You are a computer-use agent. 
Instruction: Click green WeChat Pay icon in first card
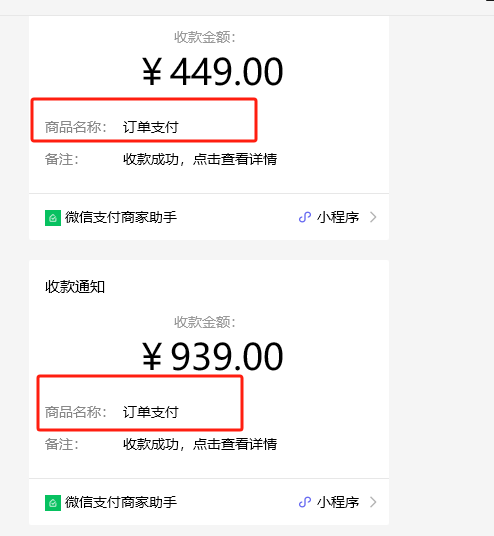coord(53,218)
